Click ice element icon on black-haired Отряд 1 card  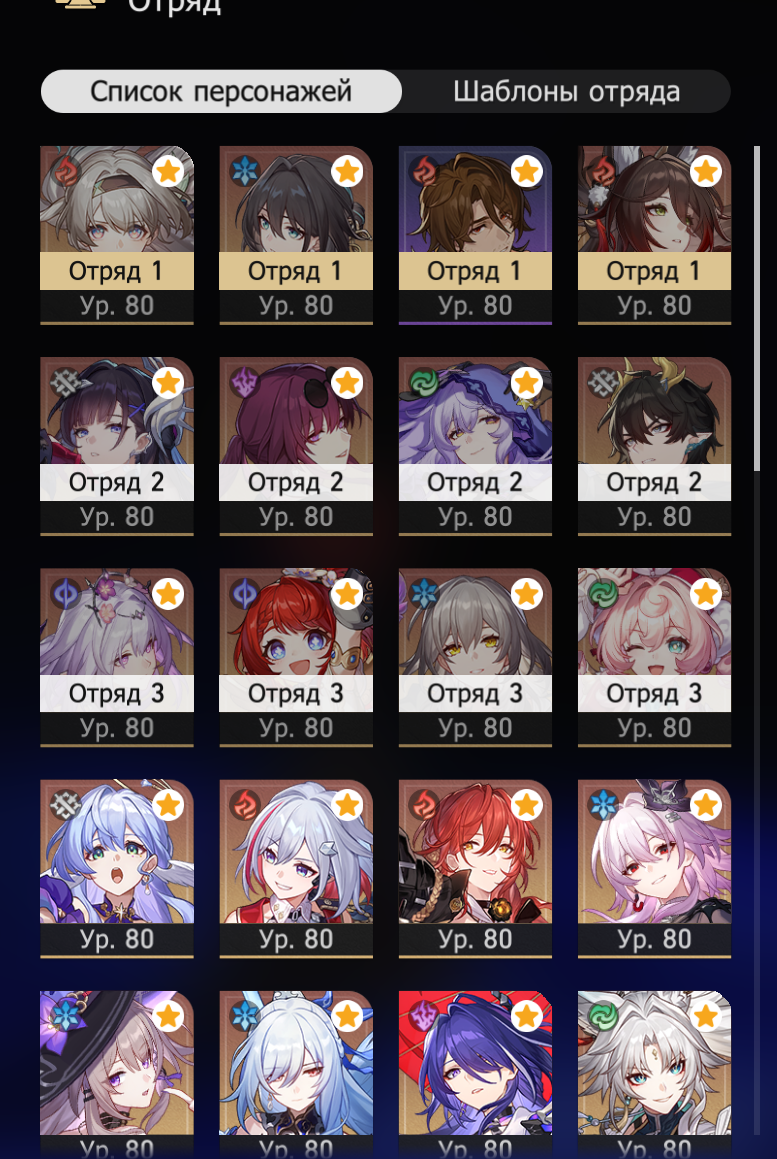[245, 171]
